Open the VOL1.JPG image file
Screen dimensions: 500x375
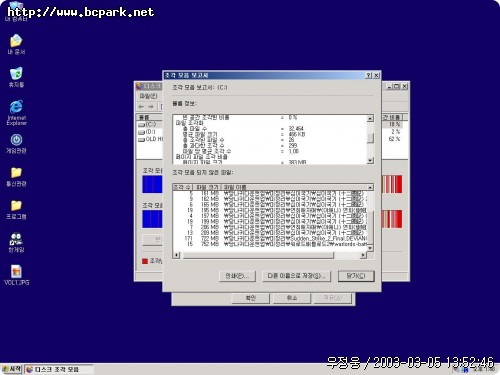(16, 275)
